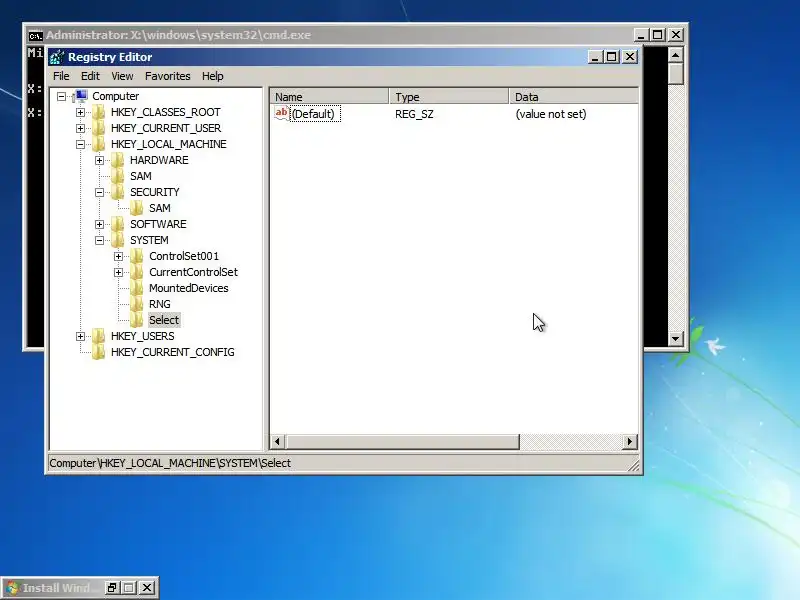Click the HKEY_CURRENT_CONFIG folder icon
Screen dimensions: 800x600
98,352
